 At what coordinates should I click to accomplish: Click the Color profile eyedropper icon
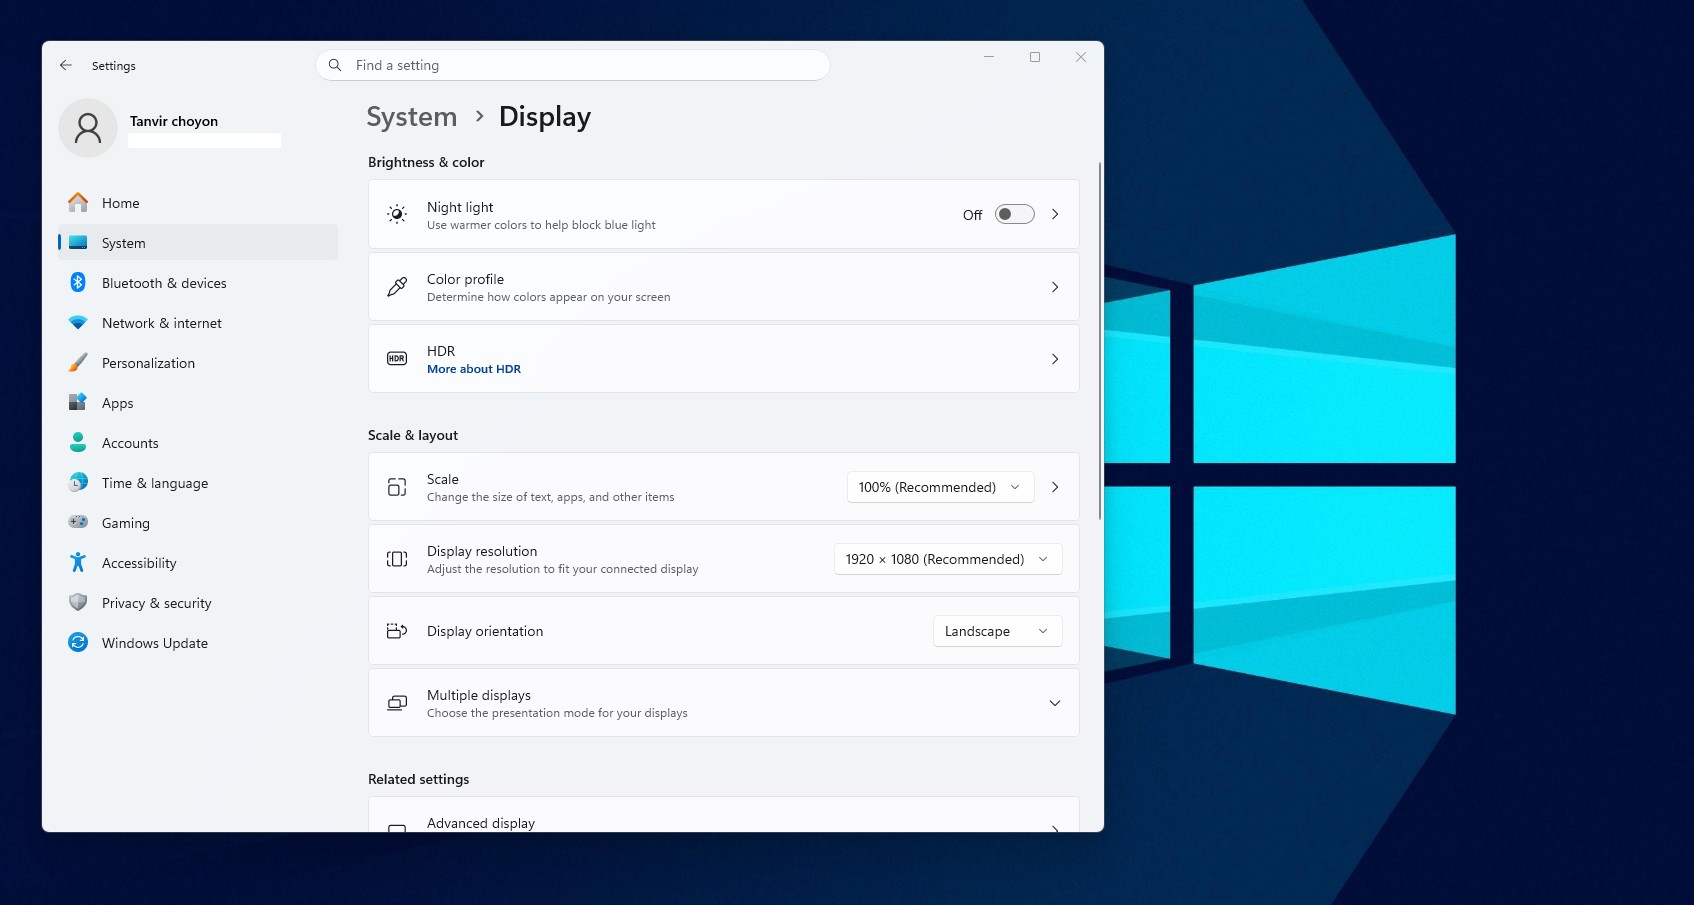[397, 287]
